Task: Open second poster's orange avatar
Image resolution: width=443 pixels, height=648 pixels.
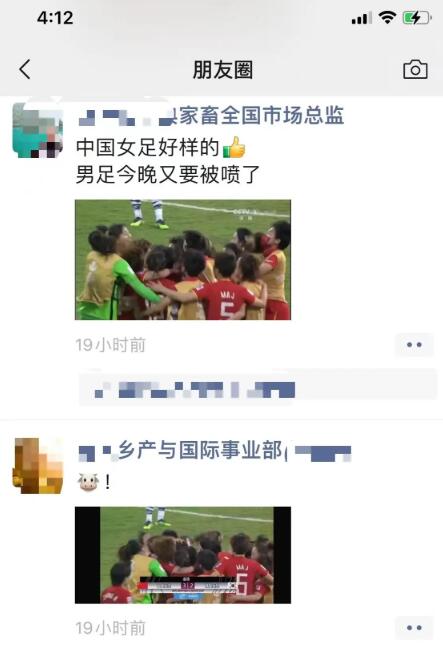Action: (x=38, y=466)
